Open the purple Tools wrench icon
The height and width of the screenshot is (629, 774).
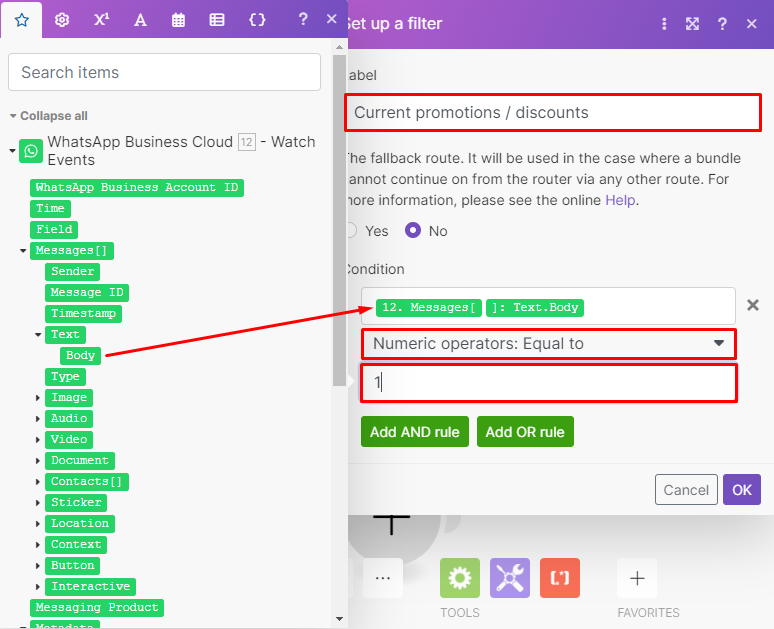pos(510,578)
